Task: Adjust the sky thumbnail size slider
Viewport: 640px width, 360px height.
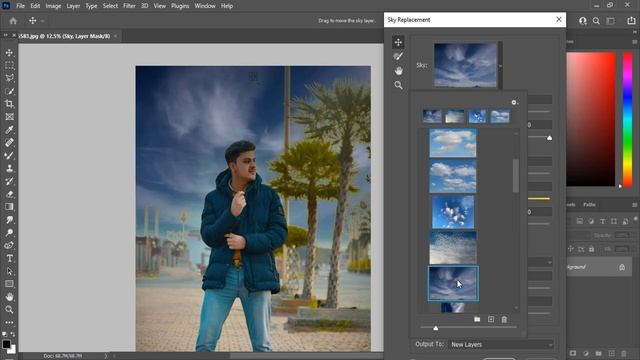Action: [436, 328]
